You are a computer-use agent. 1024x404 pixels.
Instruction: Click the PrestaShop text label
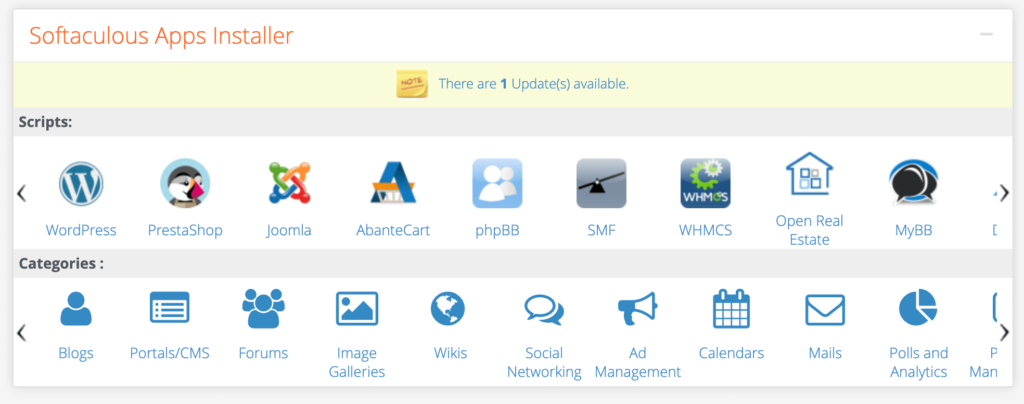pyautogui.click(x=185, y=230)
